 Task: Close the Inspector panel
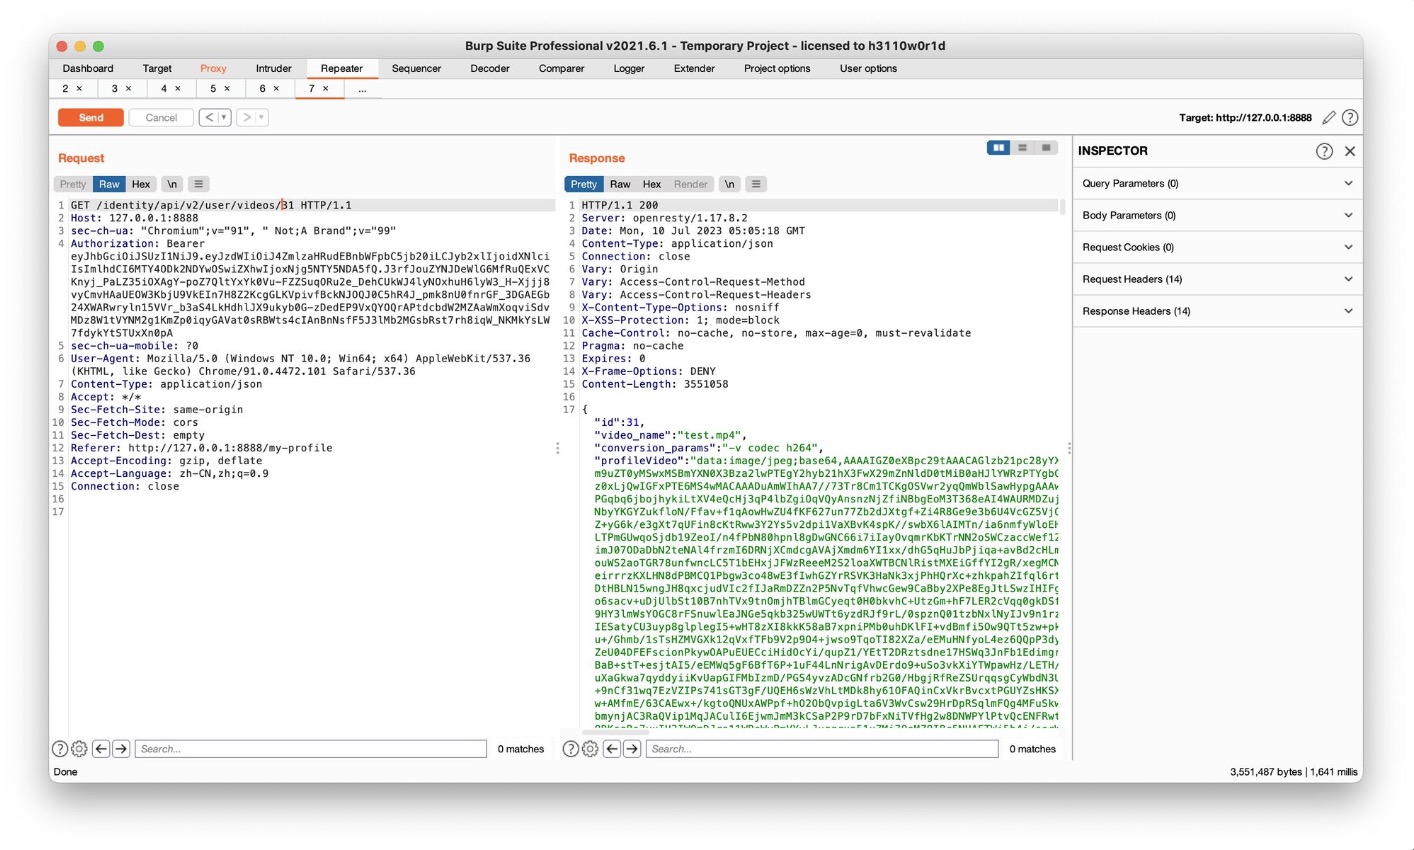tap(1350, 151)
